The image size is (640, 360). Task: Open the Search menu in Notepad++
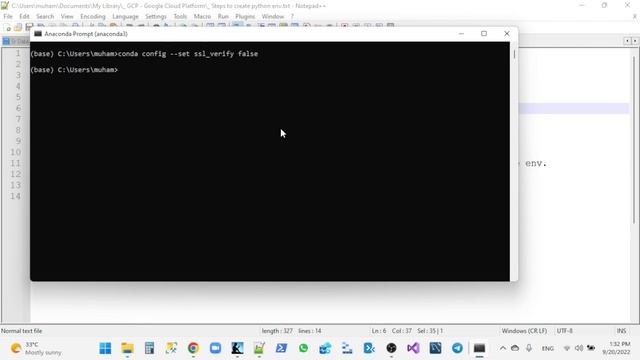click(45, 16)
